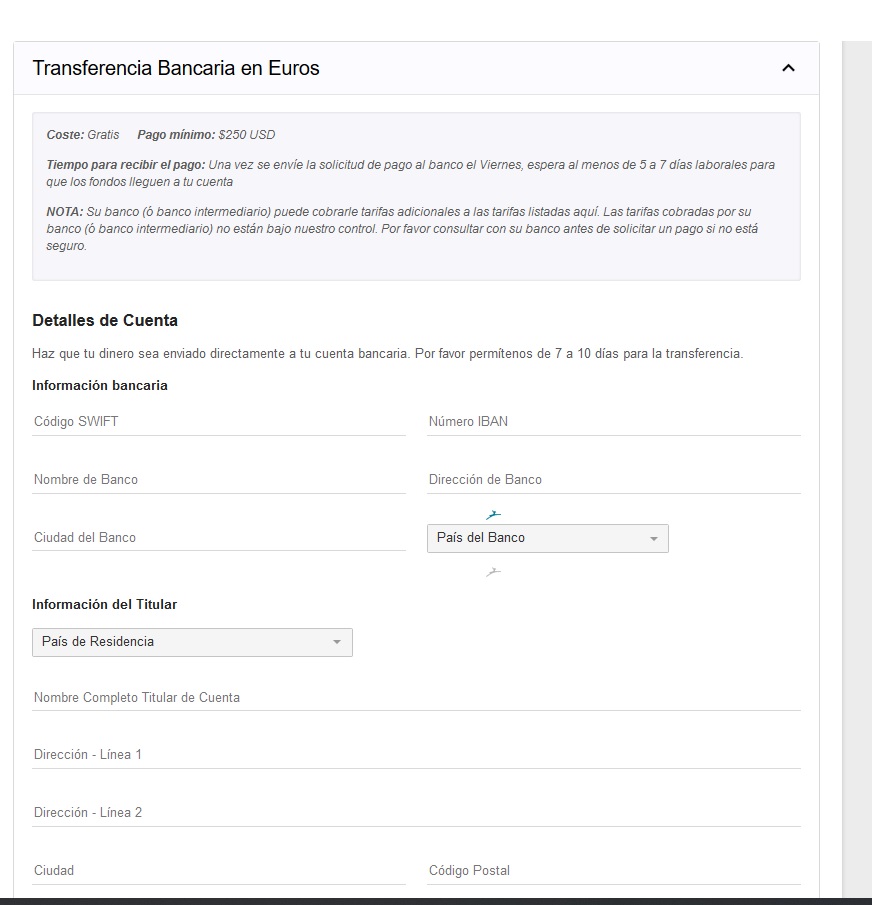Click the NOTA paragraph in the info box
872x905 pixels.
400,228
